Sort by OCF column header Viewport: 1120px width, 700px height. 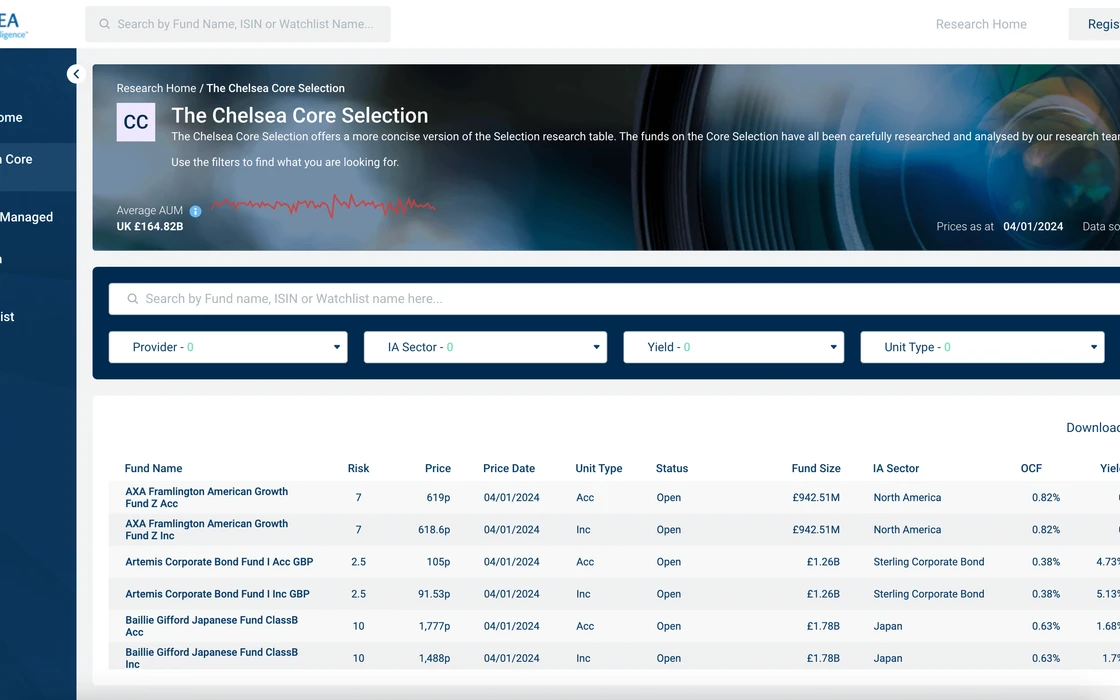[x=1031, y=469]
